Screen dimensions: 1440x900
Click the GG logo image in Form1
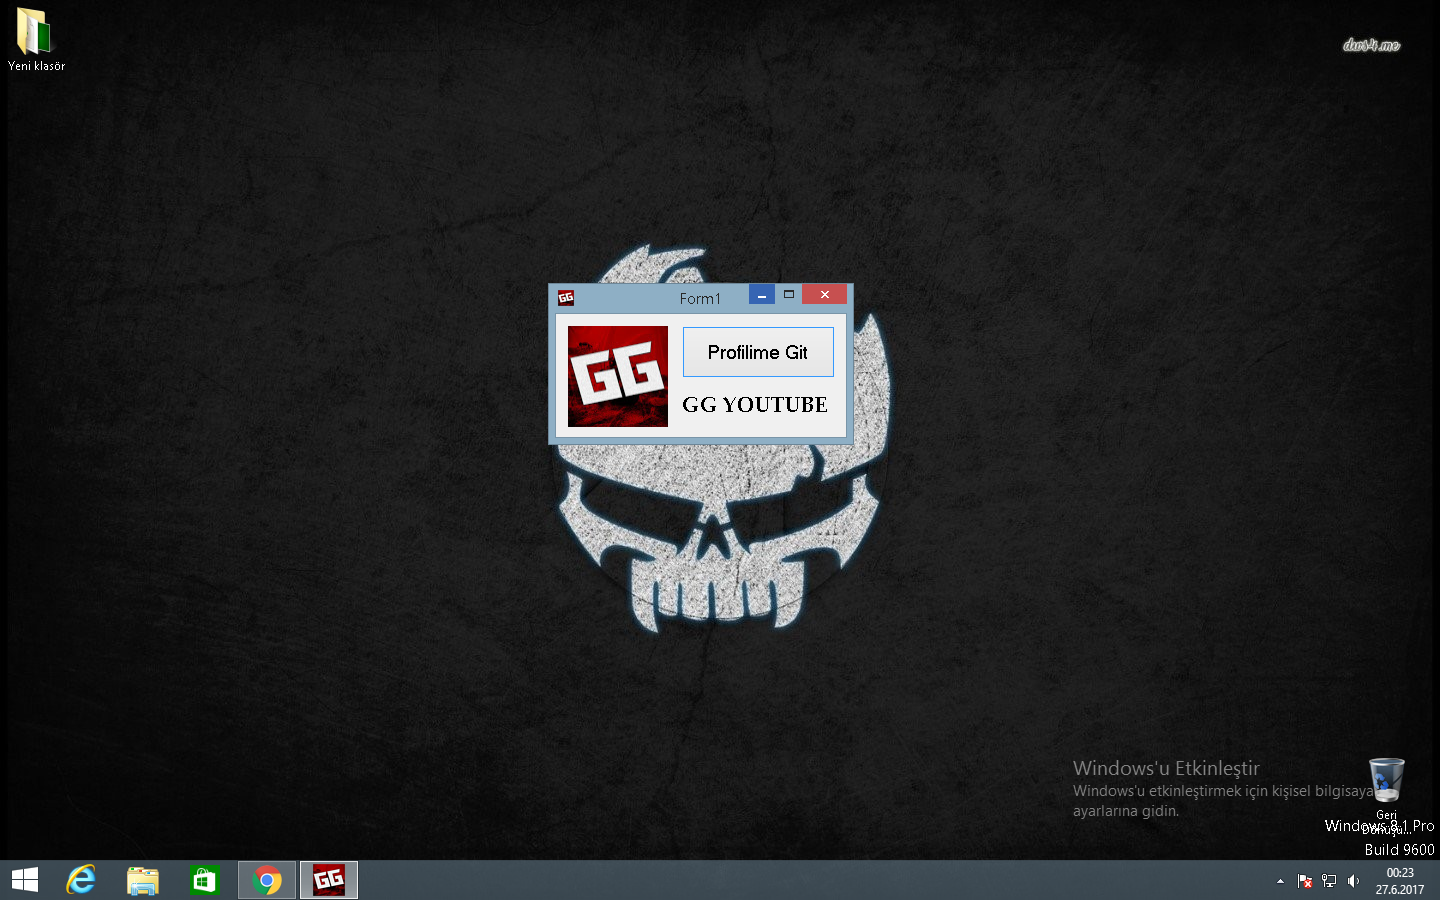pos(618,376)
